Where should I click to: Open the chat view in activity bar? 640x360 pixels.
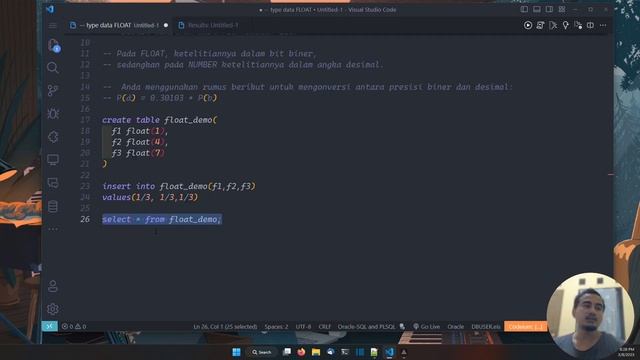(53, 183)
